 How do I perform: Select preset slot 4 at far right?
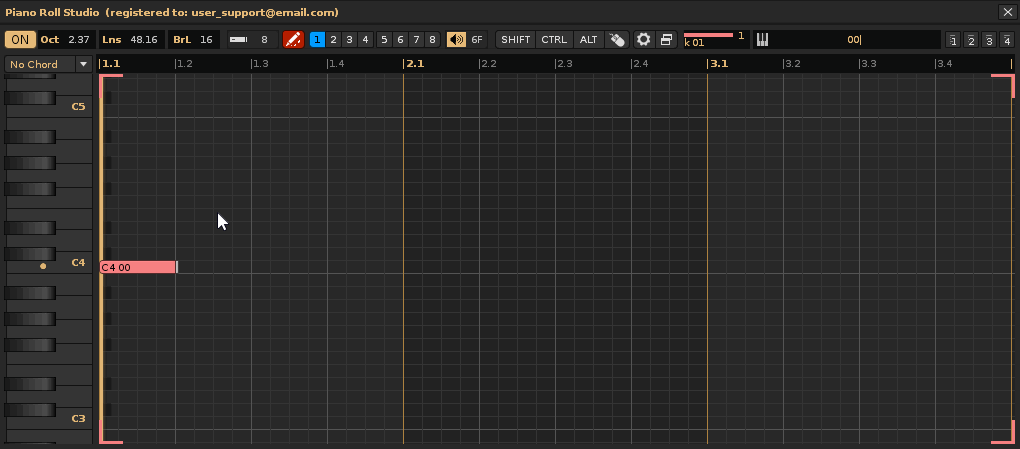[x=1007, y=41]
